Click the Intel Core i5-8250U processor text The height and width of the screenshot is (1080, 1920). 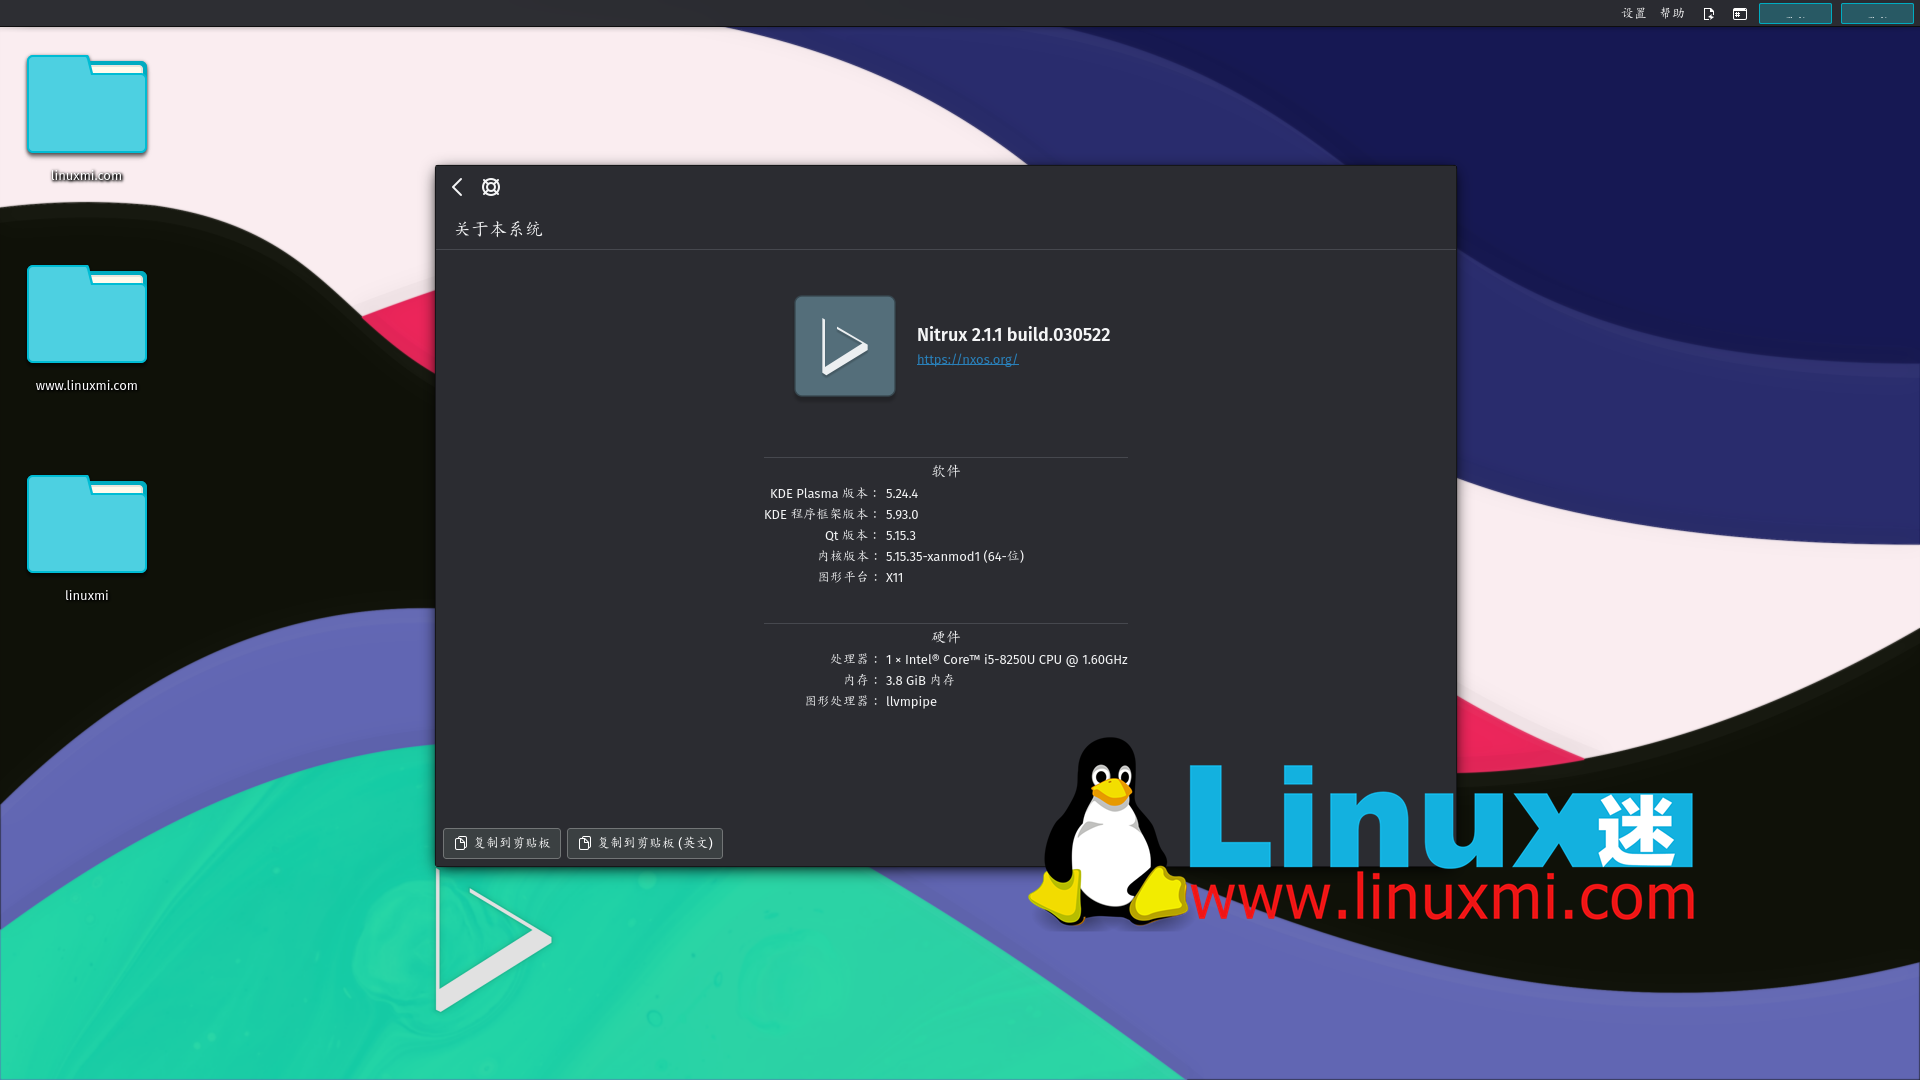coord(1007,659)
